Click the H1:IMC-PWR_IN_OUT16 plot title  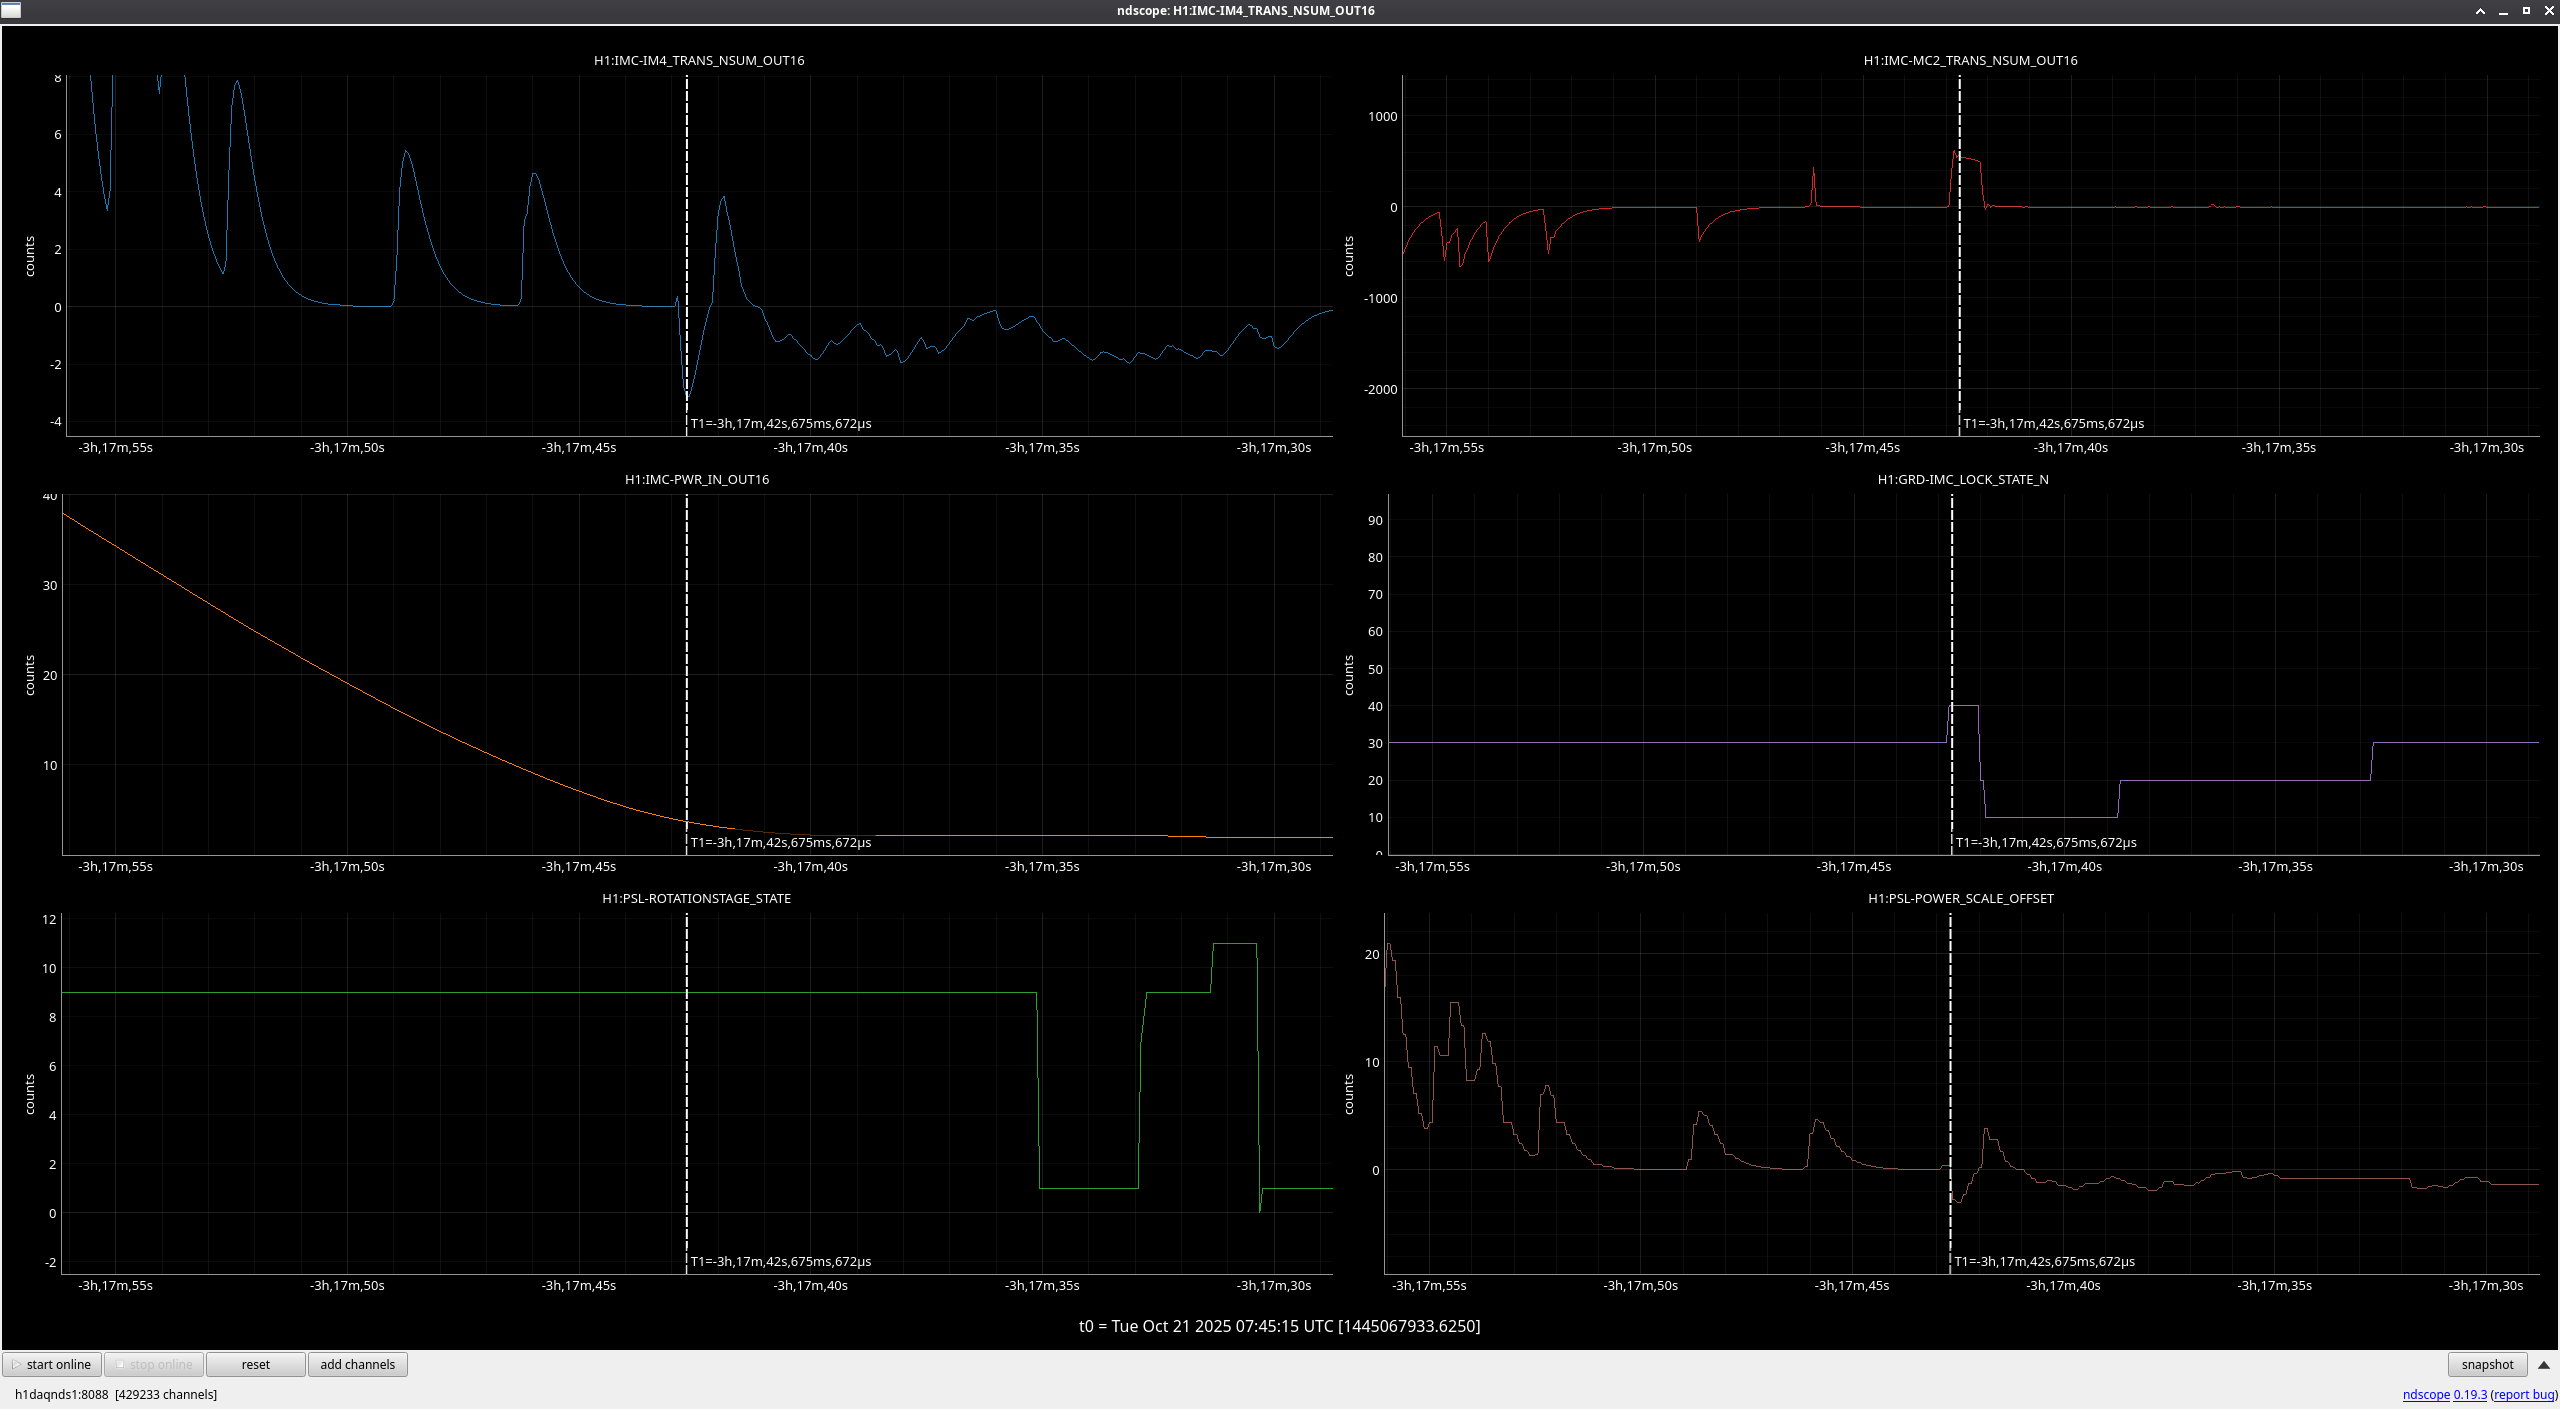[697, 479]
